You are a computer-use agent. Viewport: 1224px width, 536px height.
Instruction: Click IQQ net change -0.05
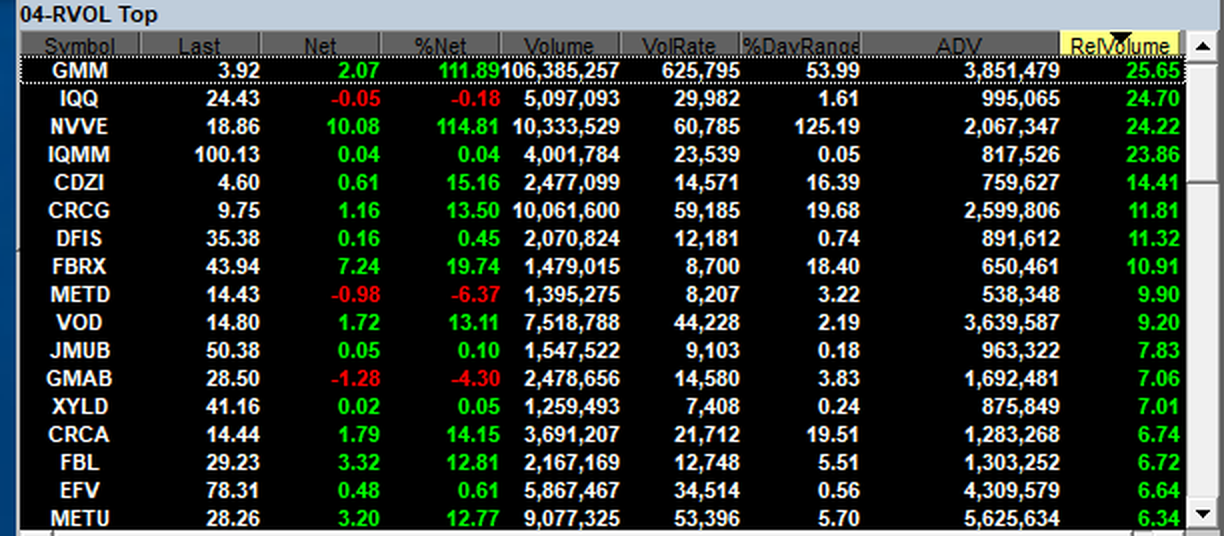coord(357,99)
